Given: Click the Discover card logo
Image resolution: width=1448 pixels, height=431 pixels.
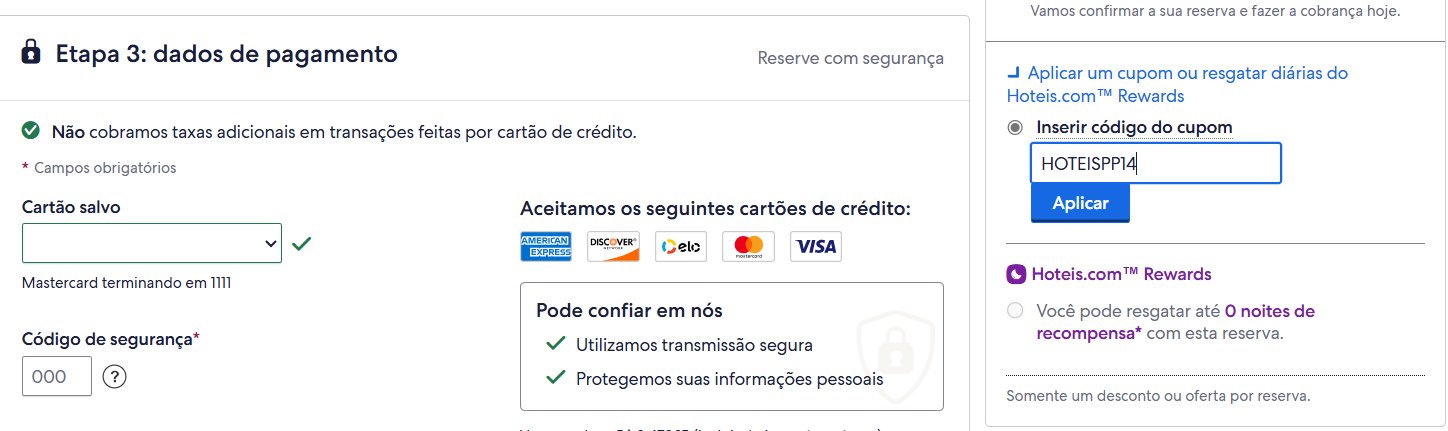Looking at the screenshot, I should point(613,246).
